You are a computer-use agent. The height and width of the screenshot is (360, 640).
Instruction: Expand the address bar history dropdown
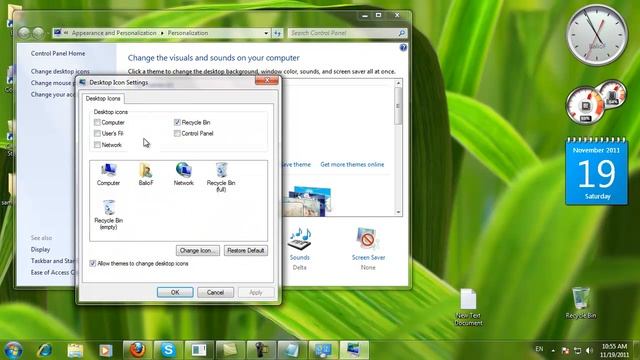click(x=266, y=33)
